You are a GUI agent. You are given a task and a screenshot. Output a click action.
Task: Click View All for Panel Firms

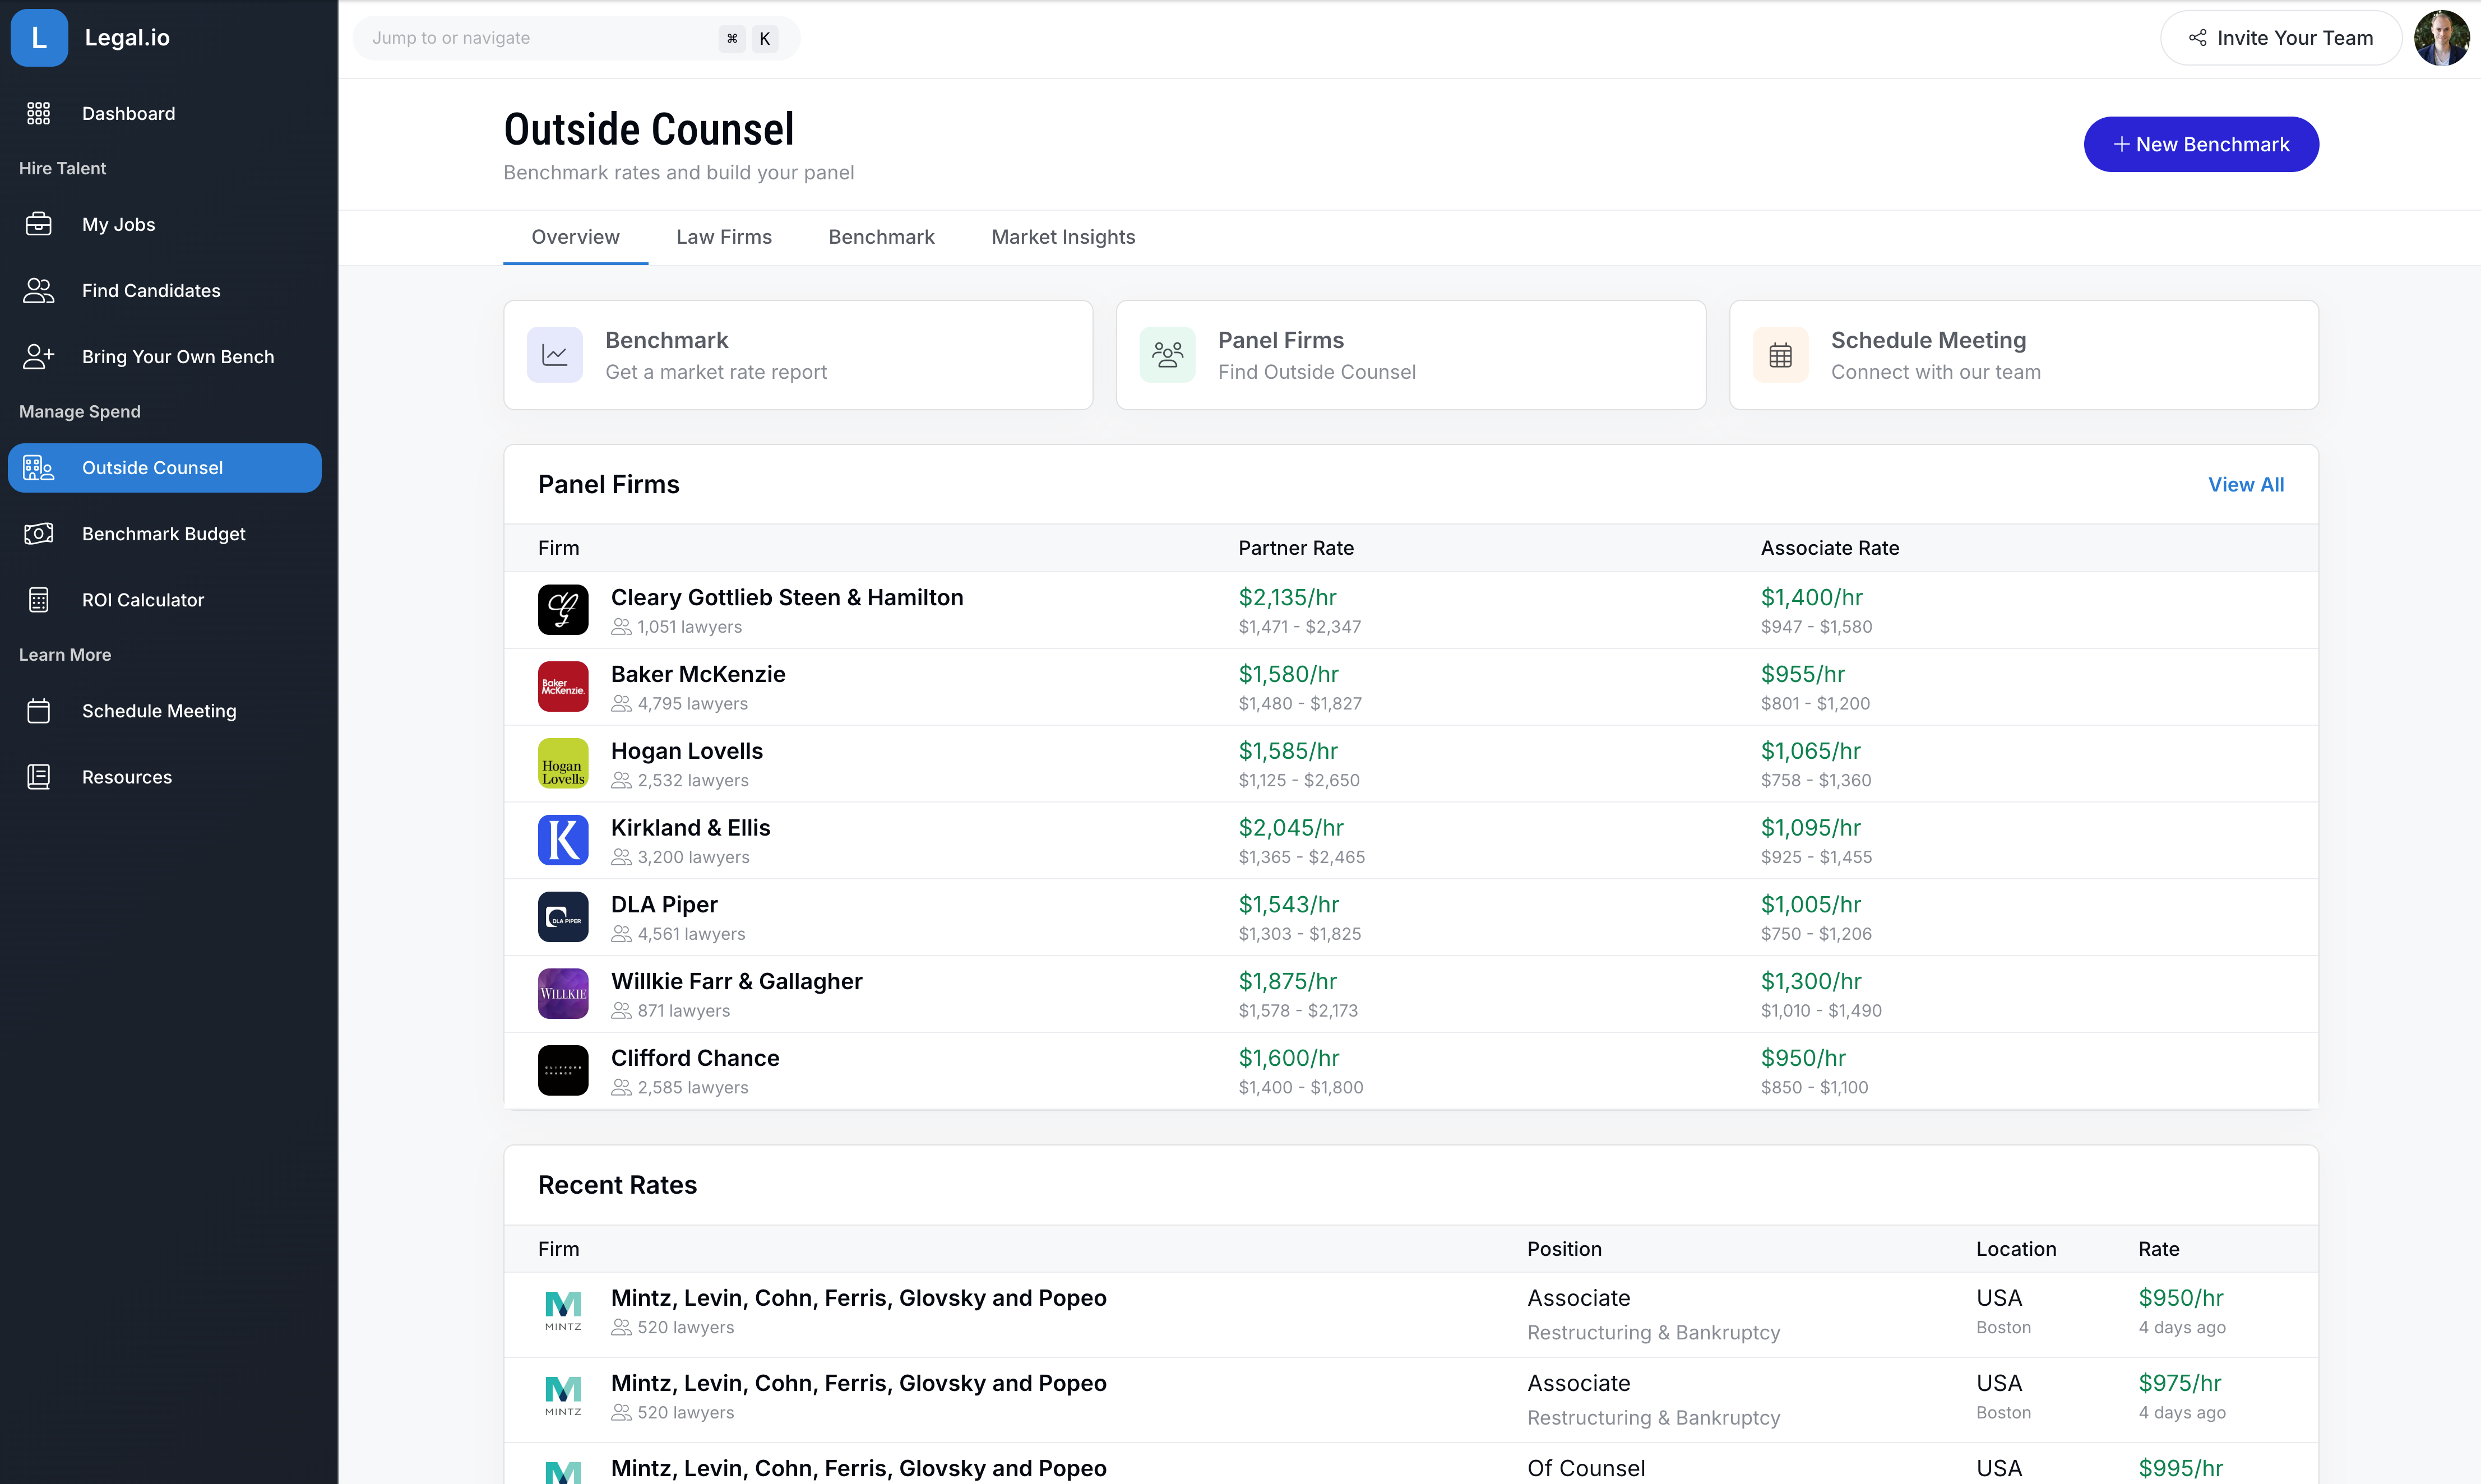2246,485
